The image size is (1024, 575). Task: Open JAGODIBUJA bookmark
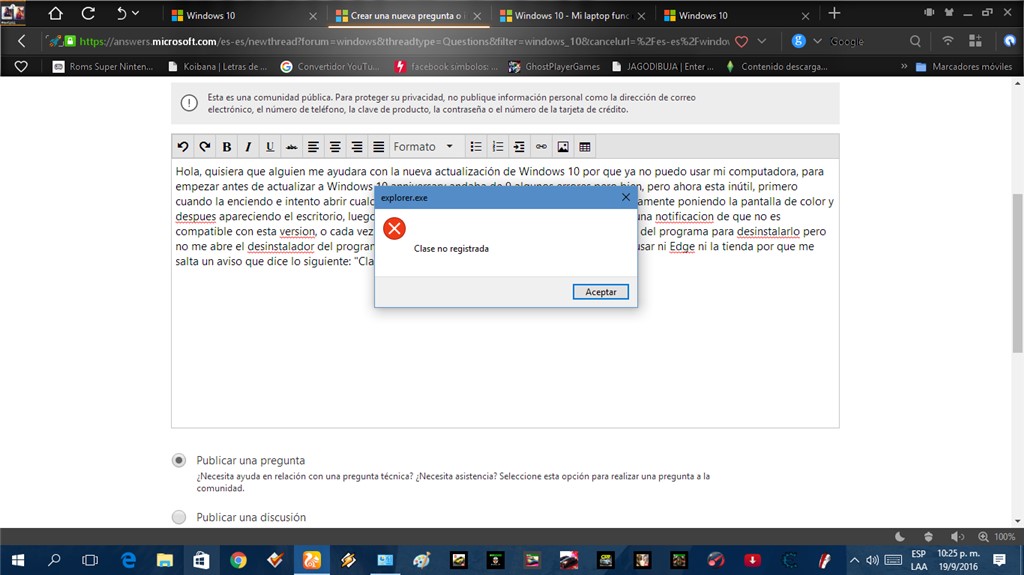(x=663, y=67)
